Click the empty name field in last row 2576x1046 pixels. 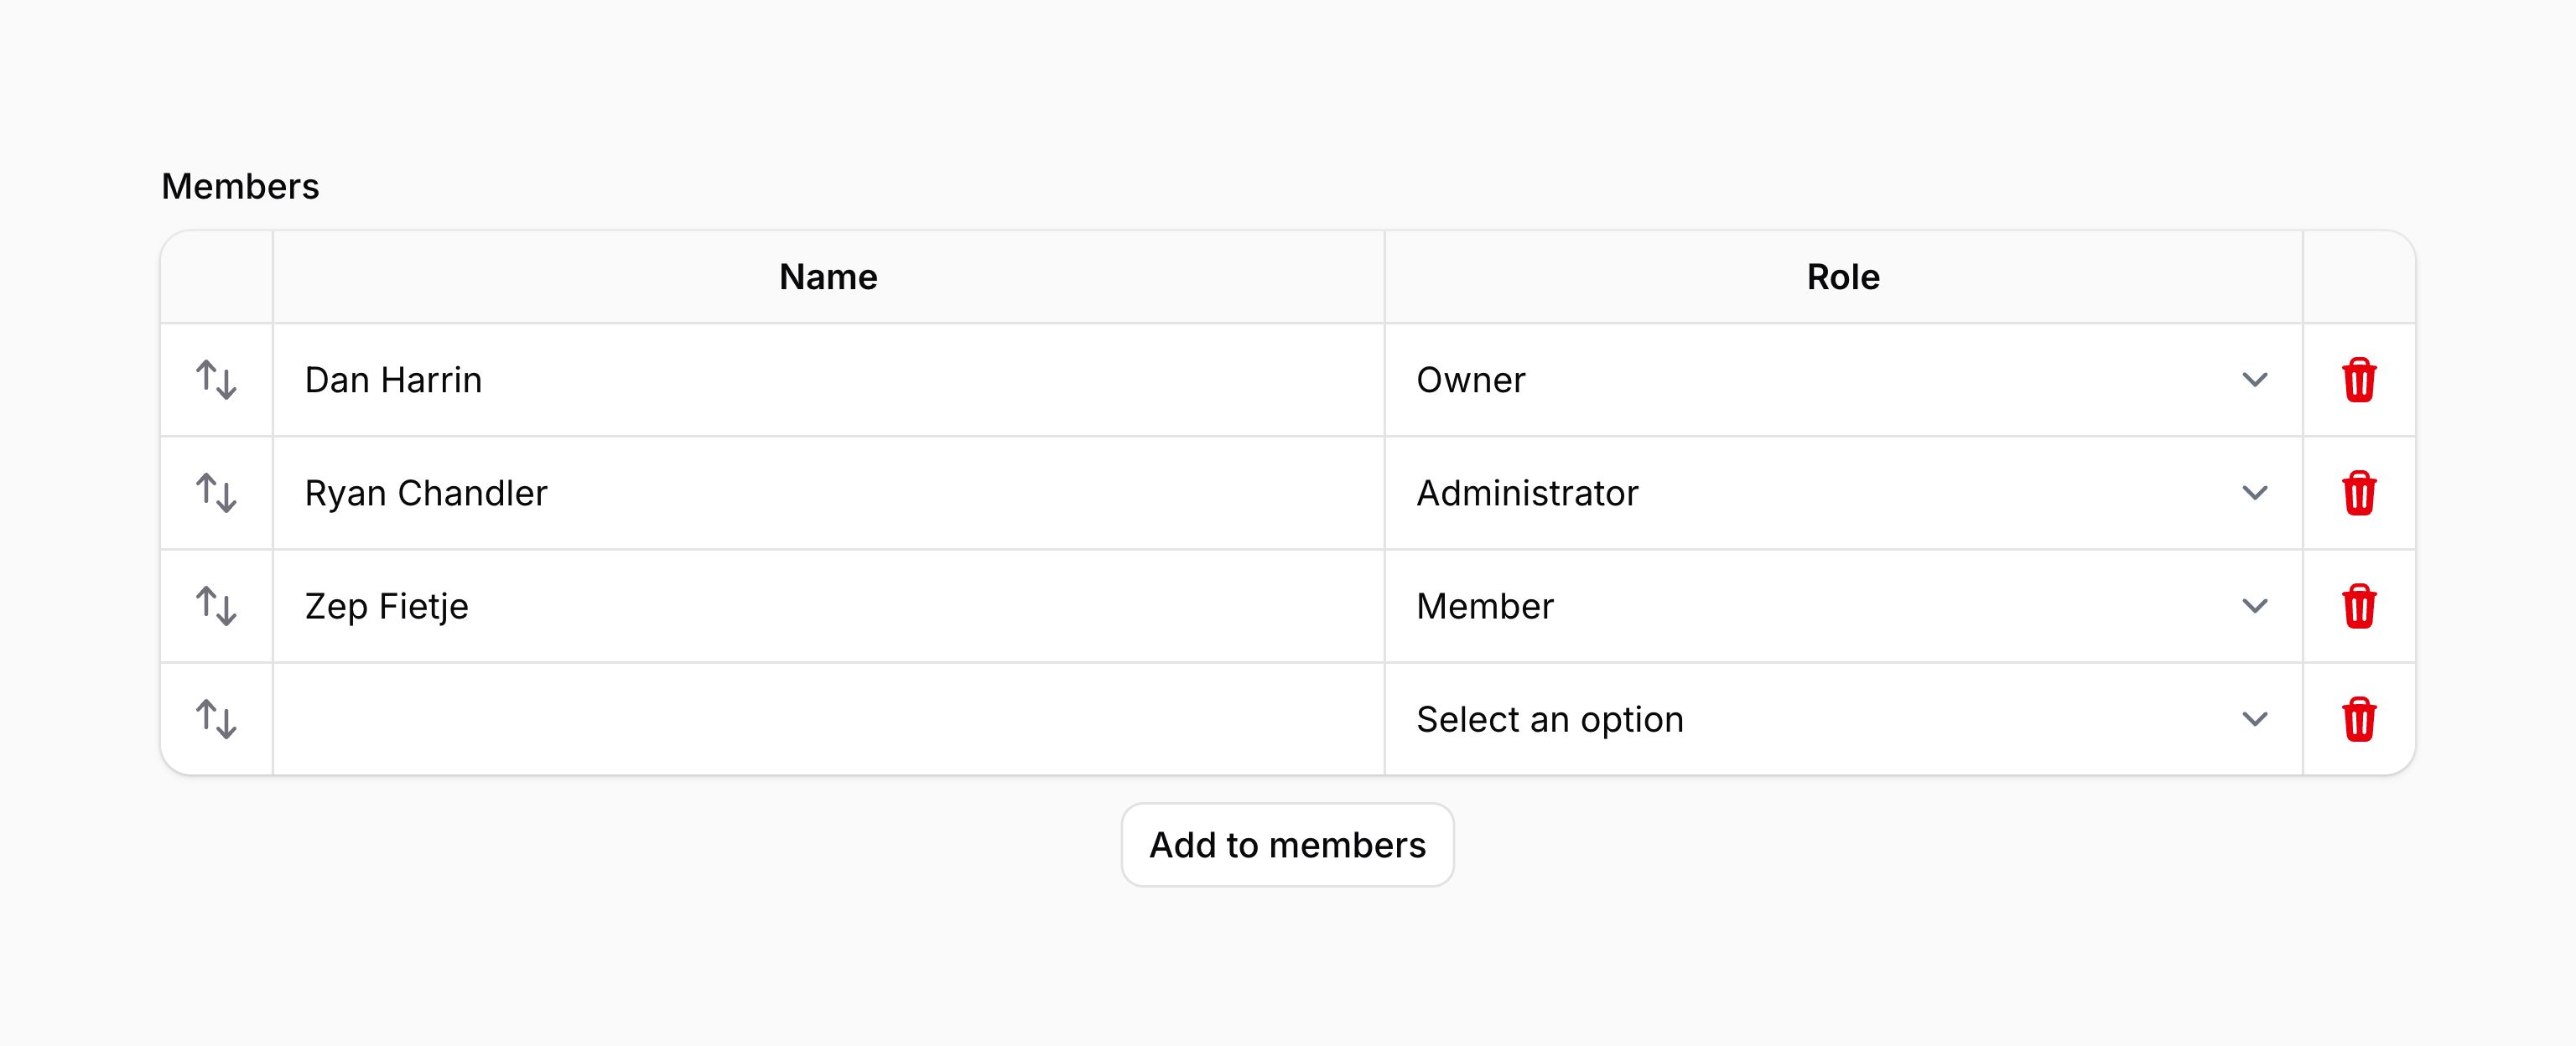coord(828,719)
